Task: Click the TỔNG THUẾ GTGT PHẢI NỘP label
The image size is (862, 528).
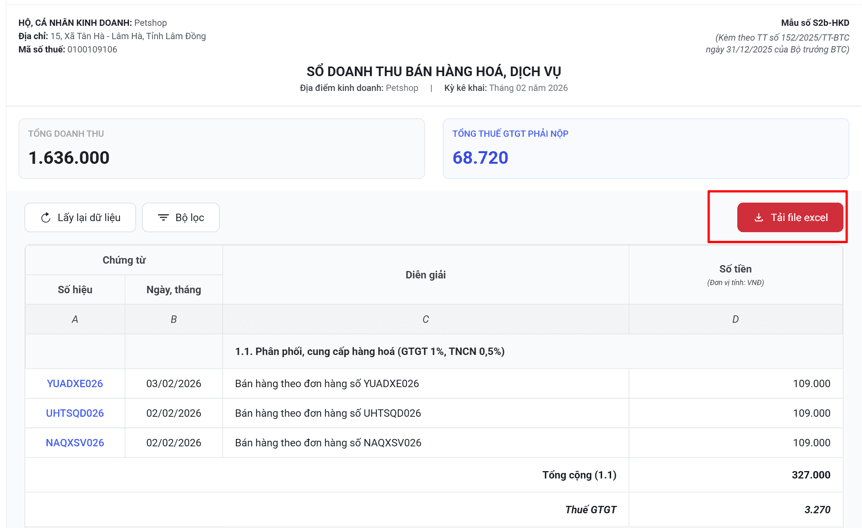Action: click(x=510, y=134)
